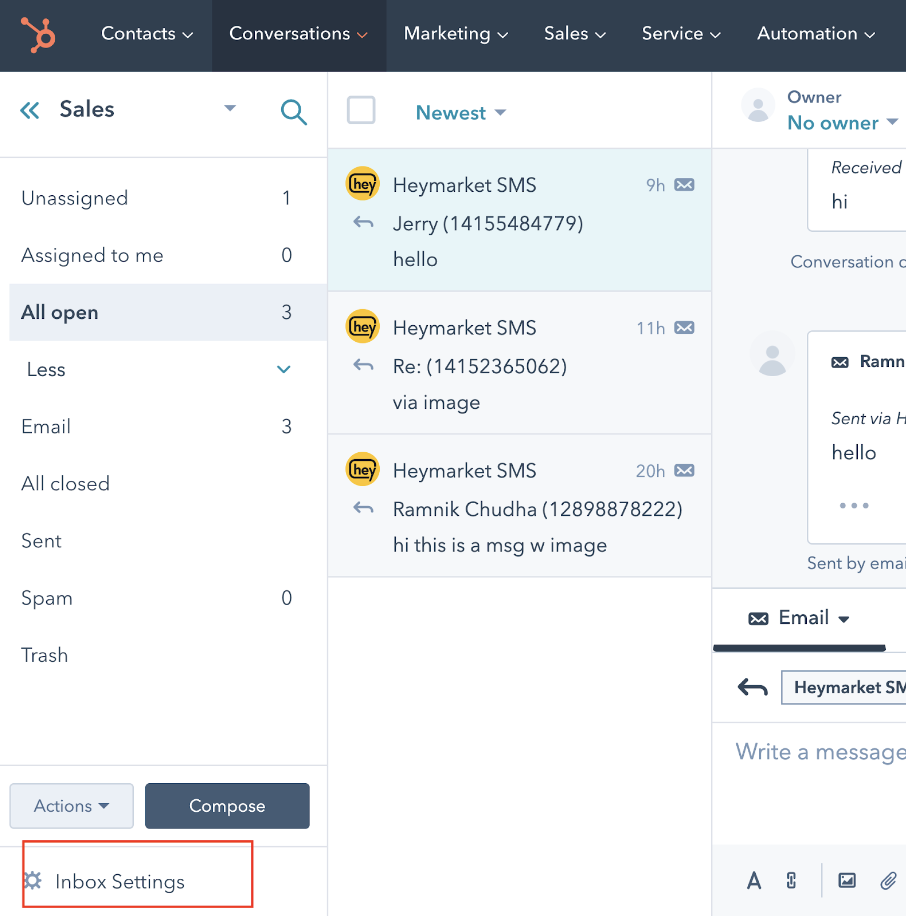Select the Spam view
Screen dimensions: 908x918
(x=159, y=598)
